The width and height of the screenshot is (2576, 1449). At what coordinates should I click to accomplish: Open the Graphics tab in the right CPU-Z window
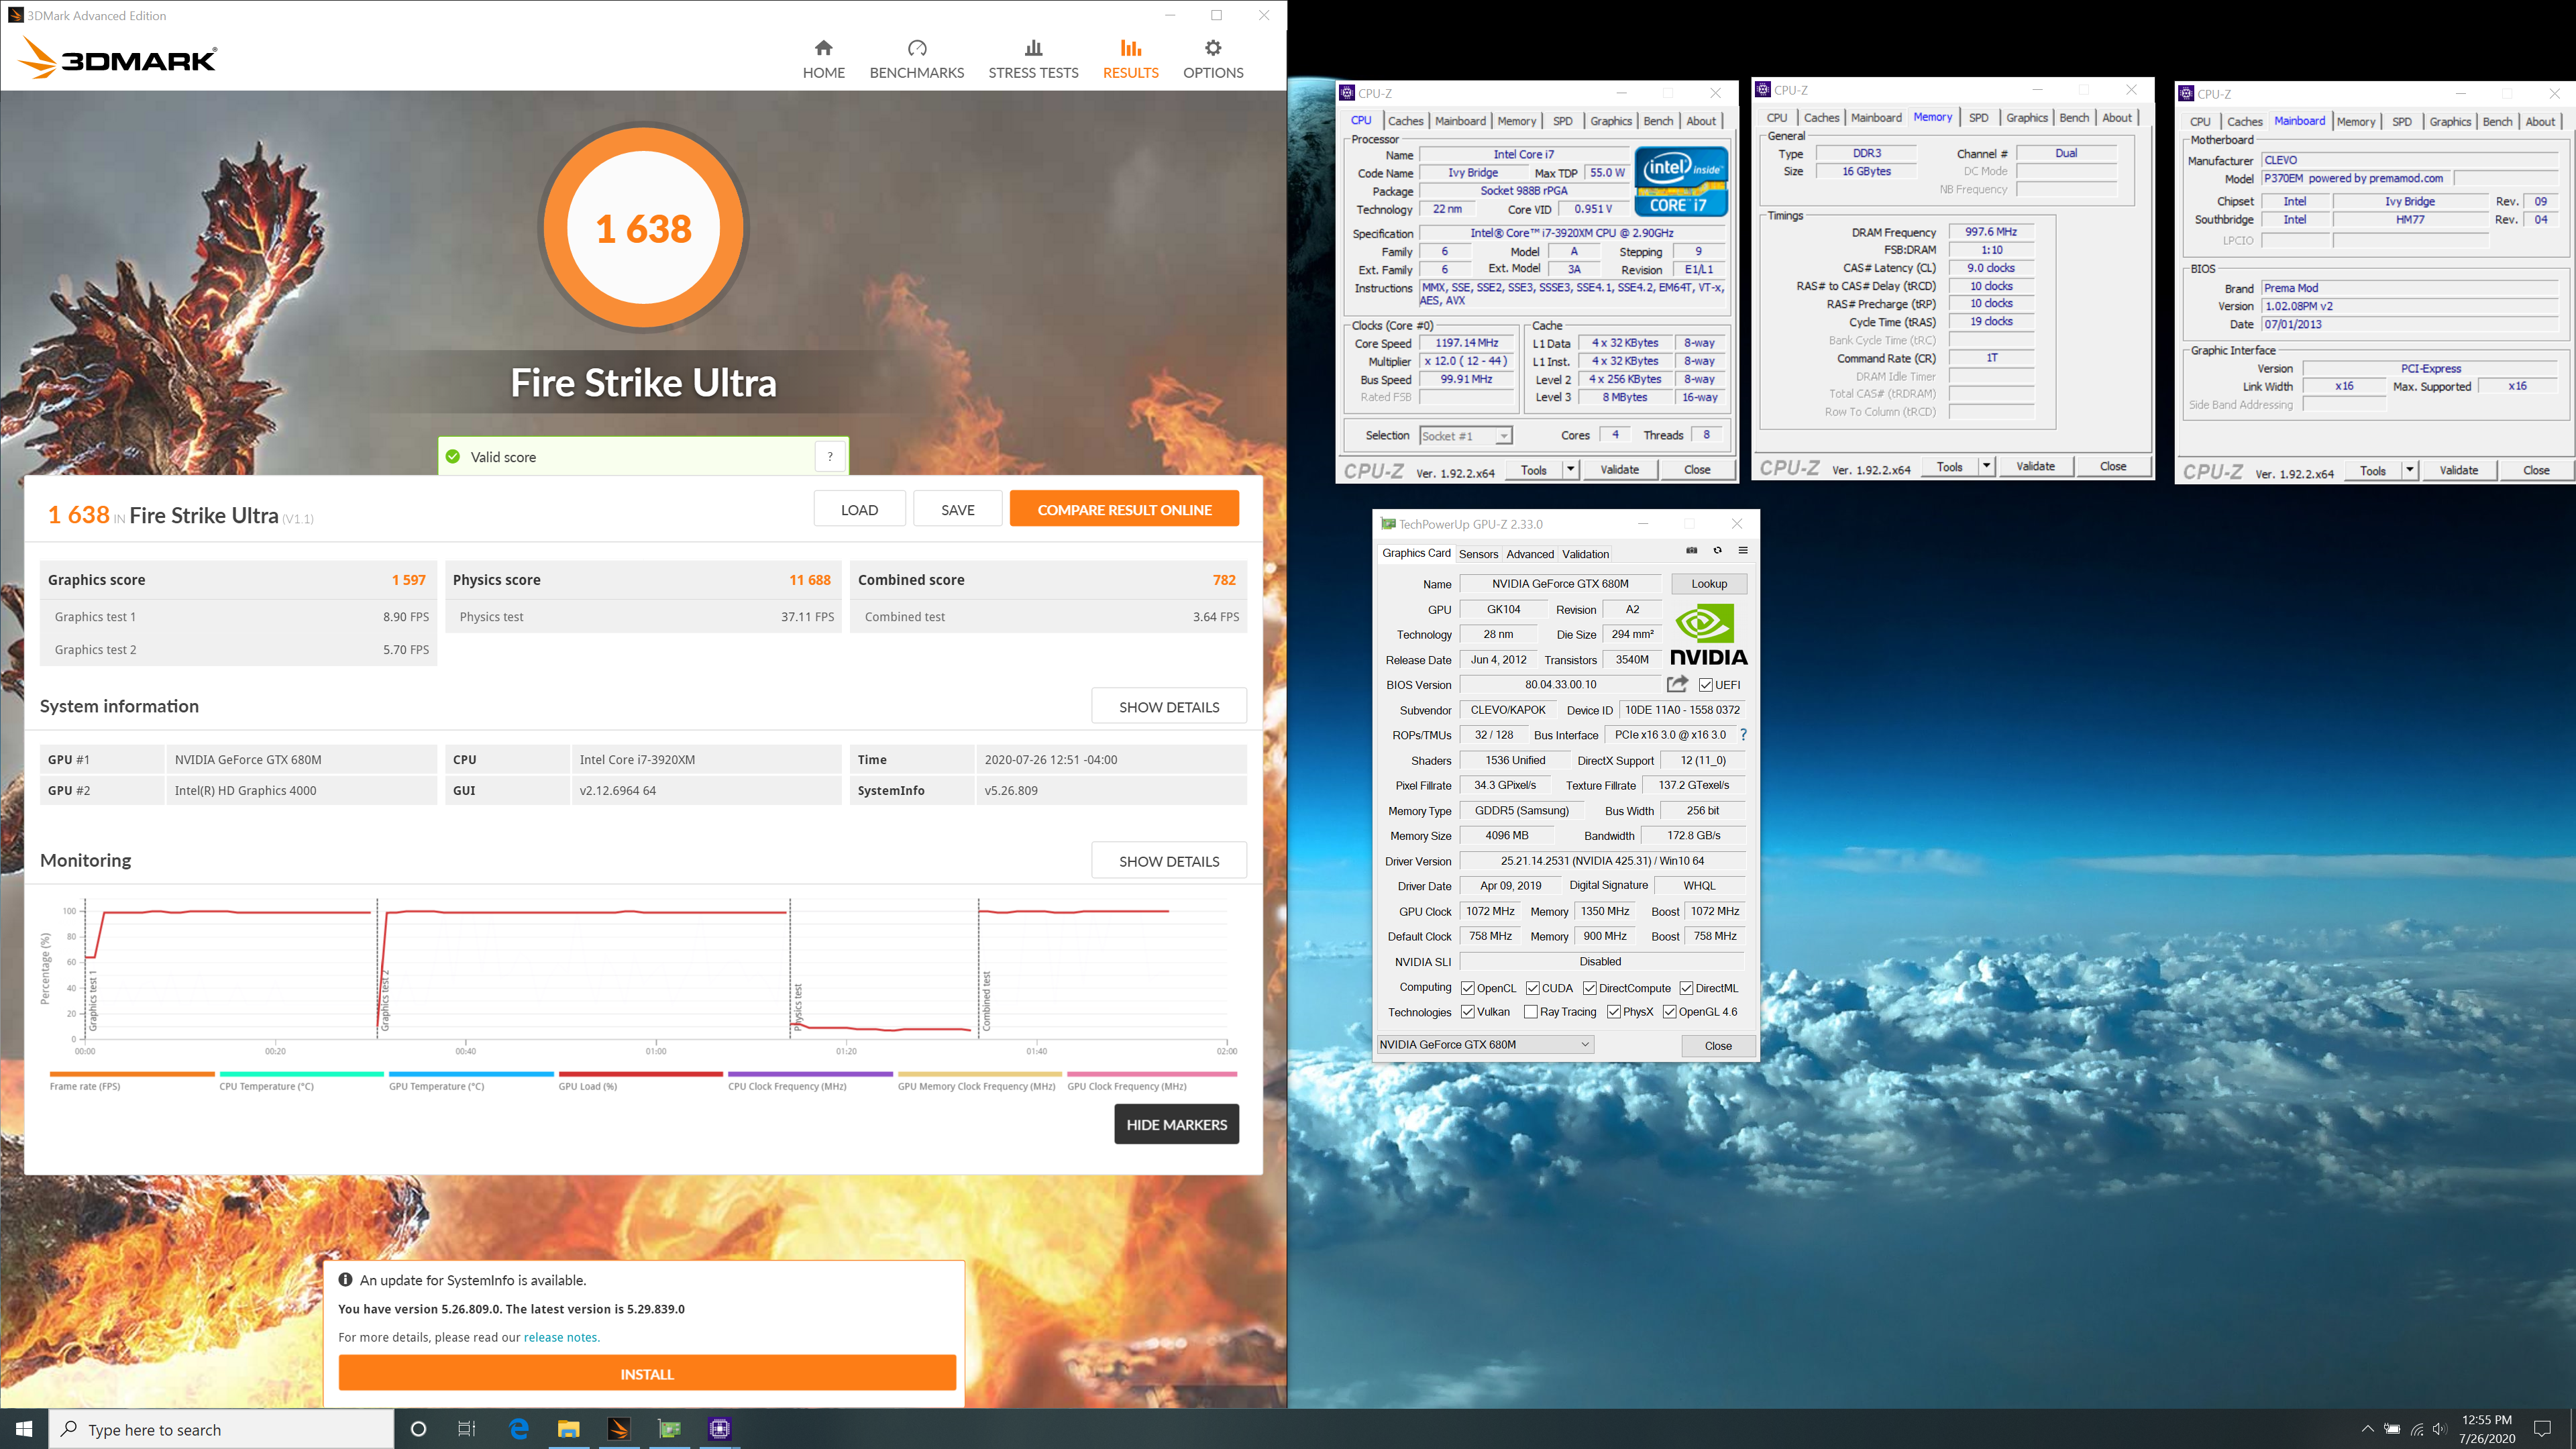tap(2449, 122)
